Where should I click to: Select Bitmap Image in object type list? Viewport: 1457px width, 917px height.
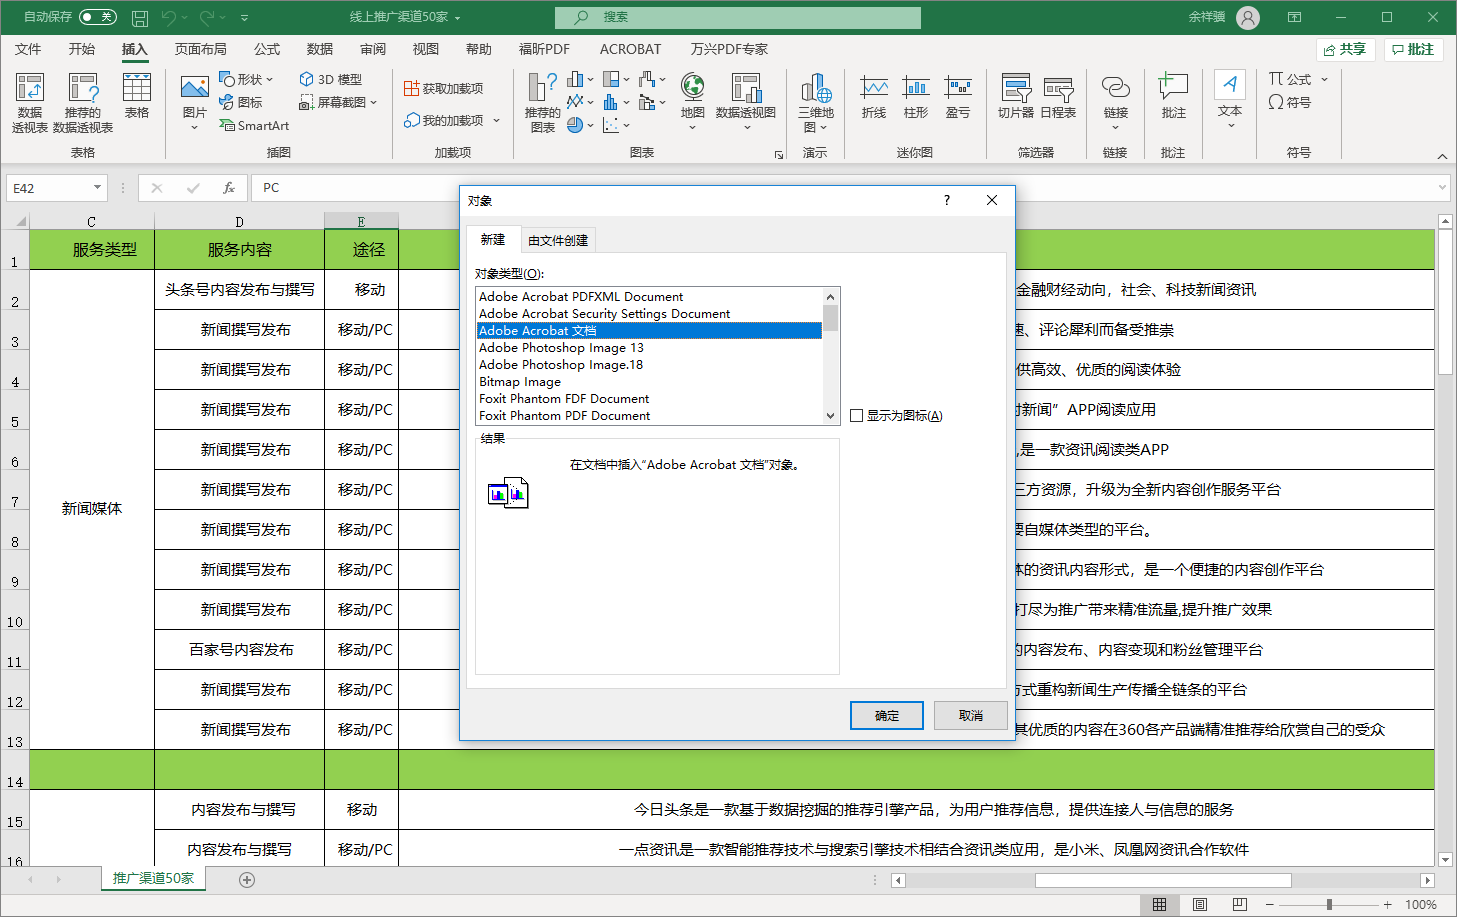[x=520, y=382]
